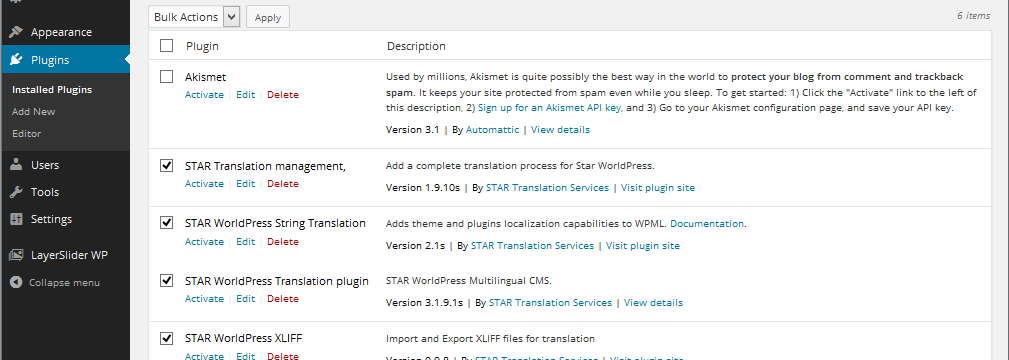
Task: Open Sign up for an Akismet API key
Action: tap(550, 108)
